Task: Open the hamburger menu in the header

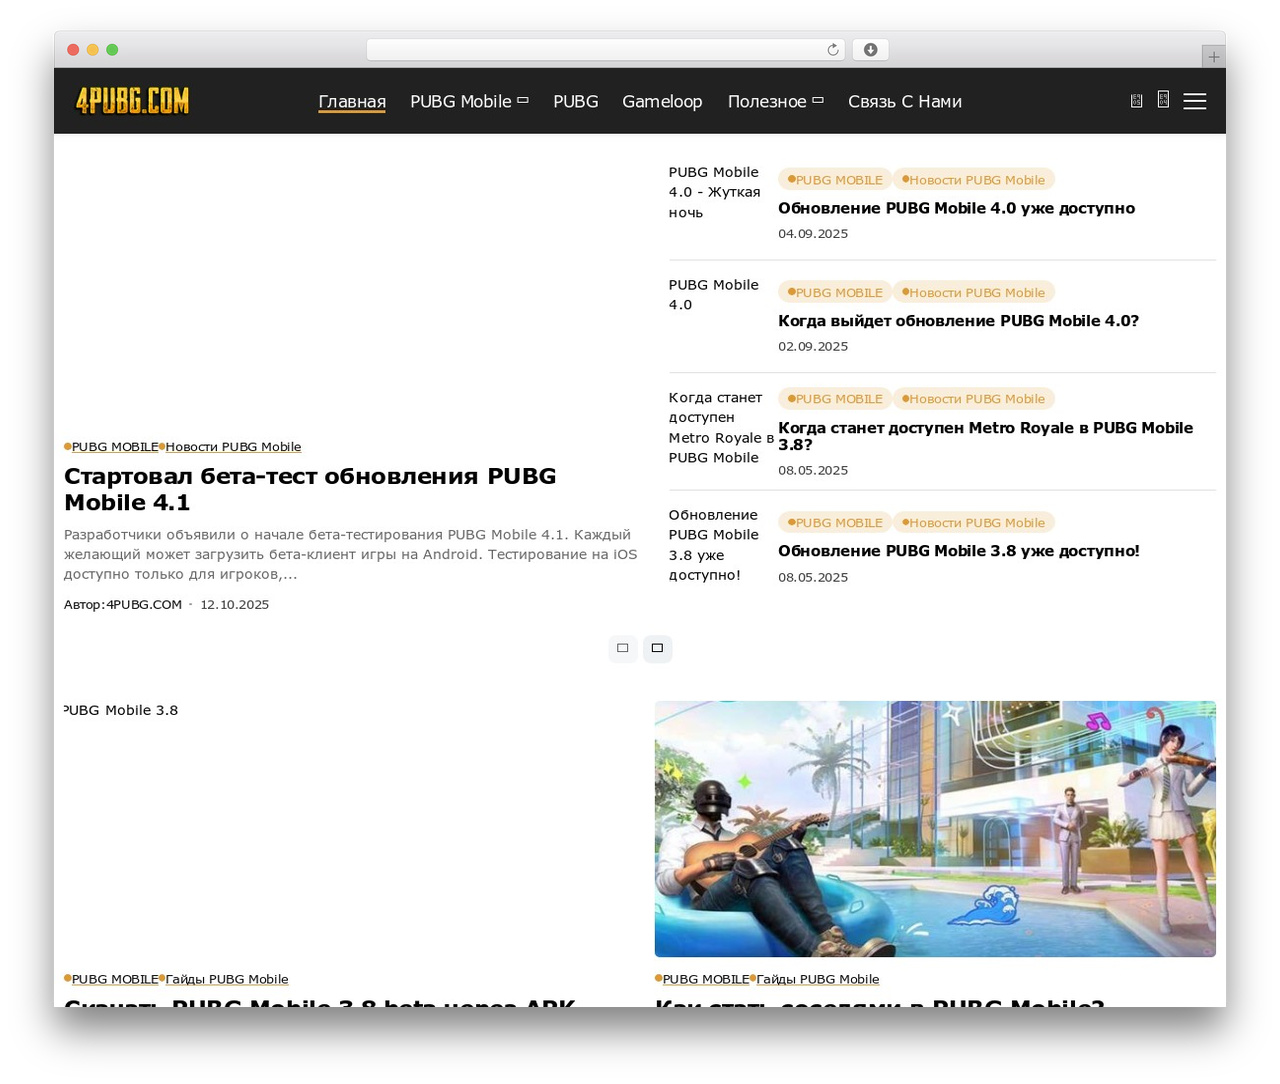Action: [1194, 101]
